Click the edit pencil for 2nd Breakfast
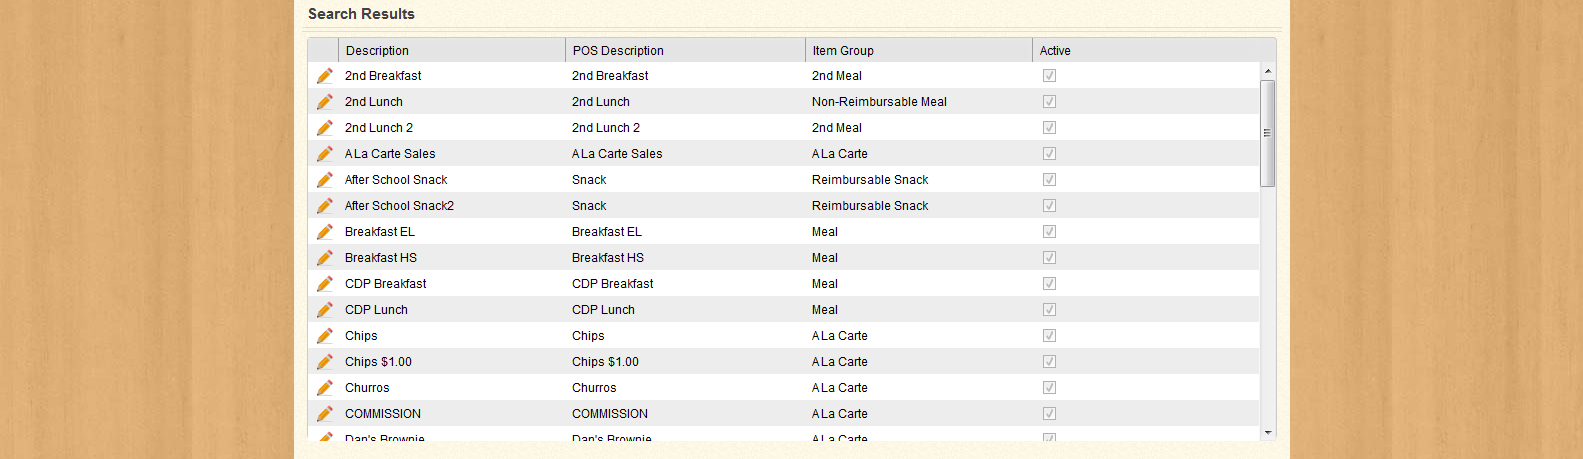 tap(324, 76)
